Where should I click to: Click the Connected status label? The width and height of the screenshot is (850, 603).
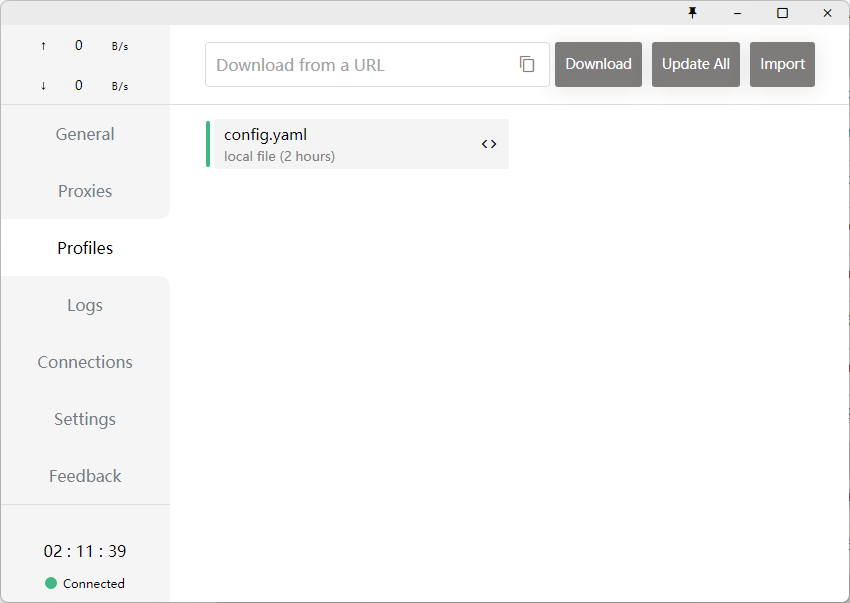tap(94, 583)
